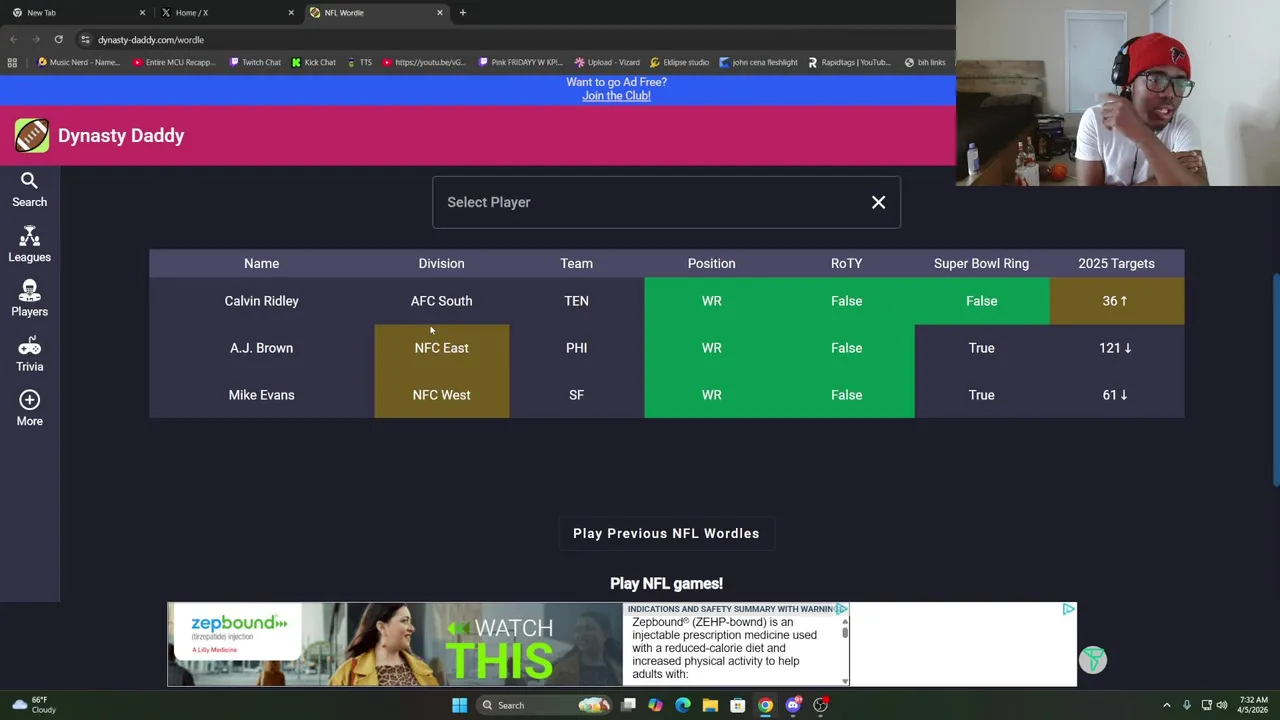
Task: Open Google Chrome from the taskbar
Action: coord(765,705)
